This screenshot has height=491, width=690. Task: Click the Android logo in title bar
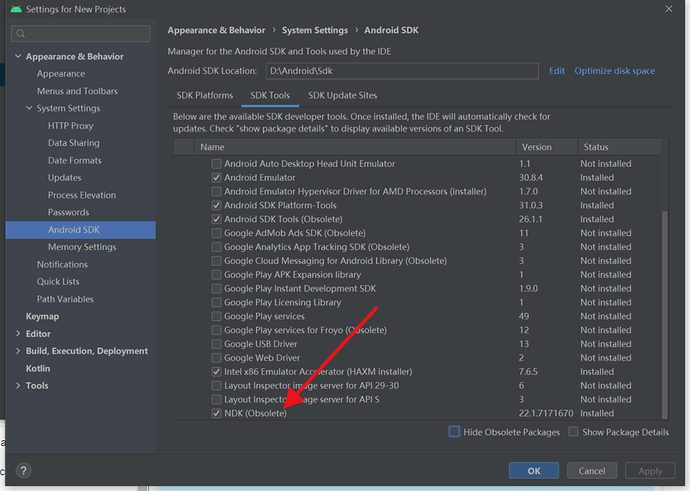(x=13, y=9)
